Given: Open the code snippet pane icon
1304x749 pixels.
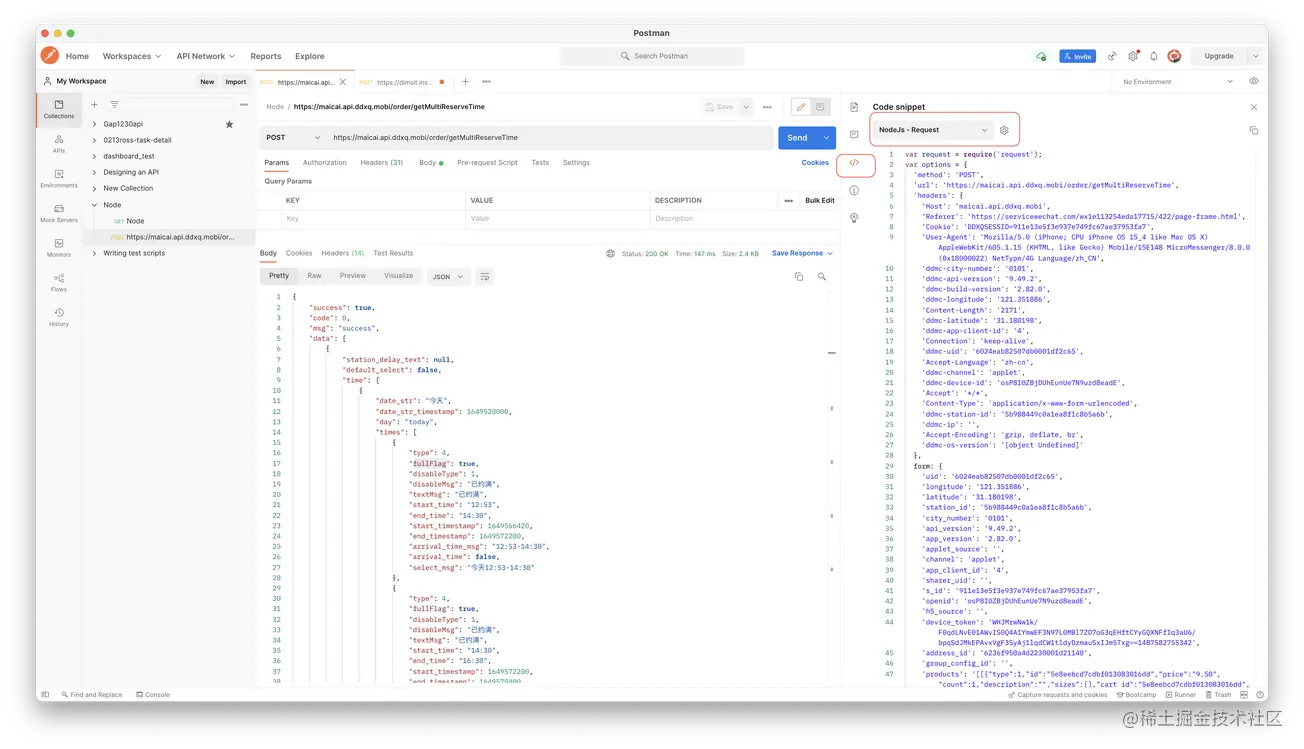Looking at the screenshot, I should pos(854,162).
